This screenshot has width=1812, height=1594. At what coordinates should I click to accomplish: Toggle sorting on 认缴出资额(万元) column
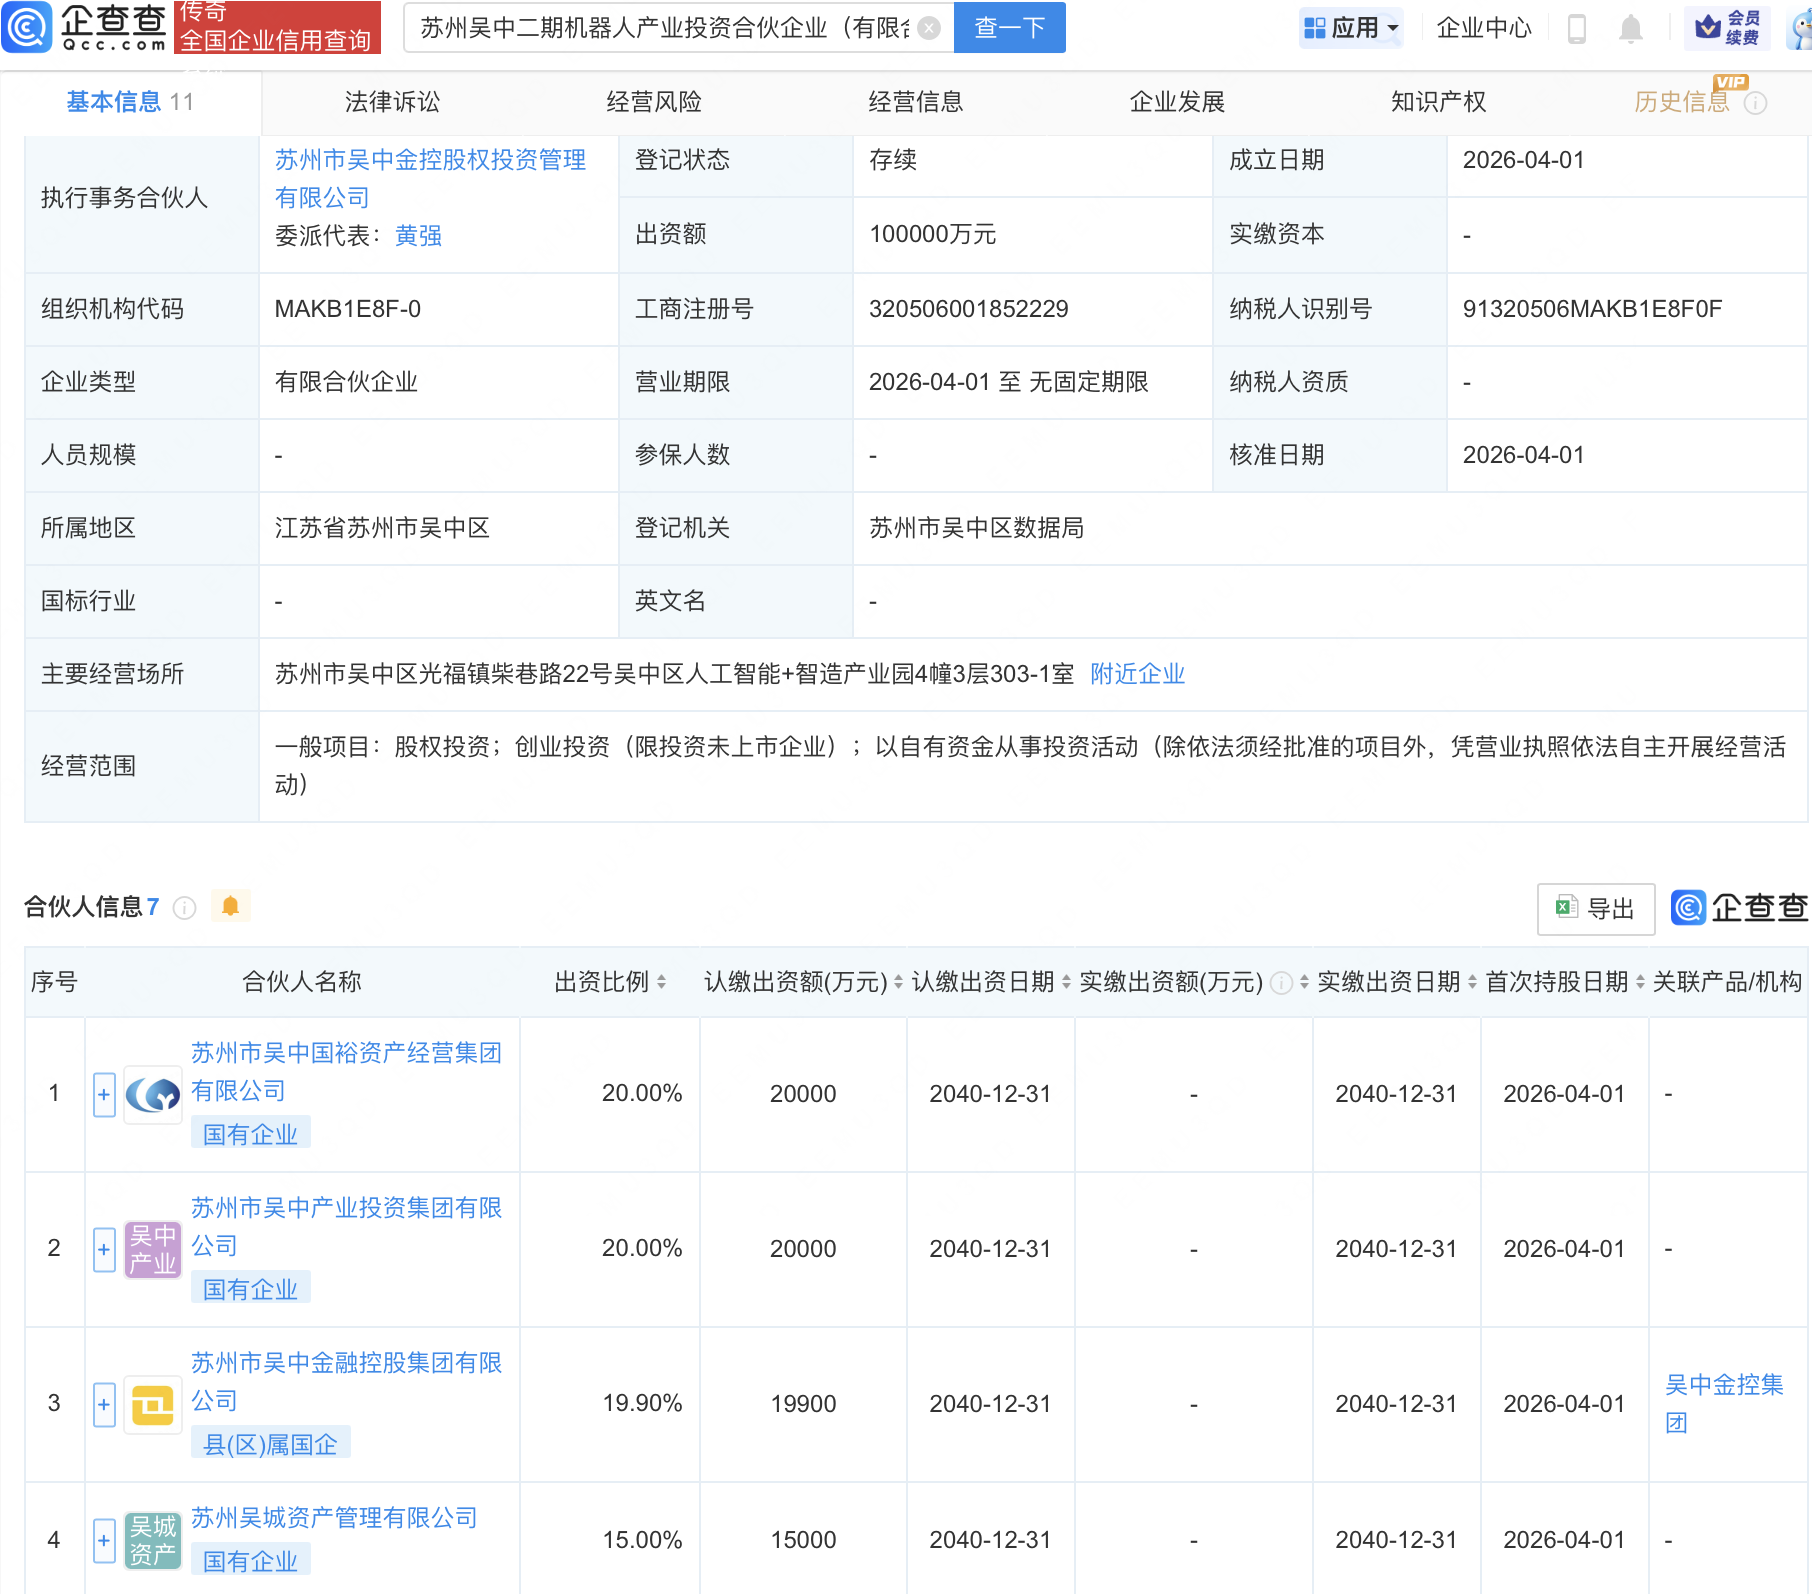point(898,984)
